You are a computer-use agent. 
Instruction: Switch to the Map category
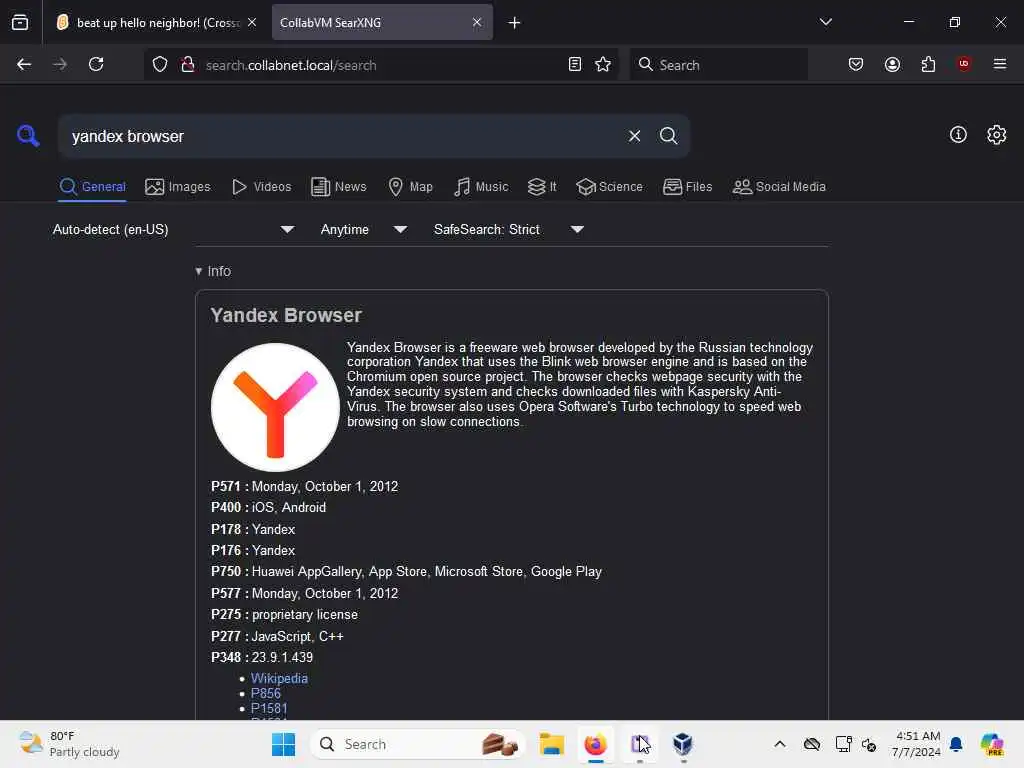click(x=410, y=187)
